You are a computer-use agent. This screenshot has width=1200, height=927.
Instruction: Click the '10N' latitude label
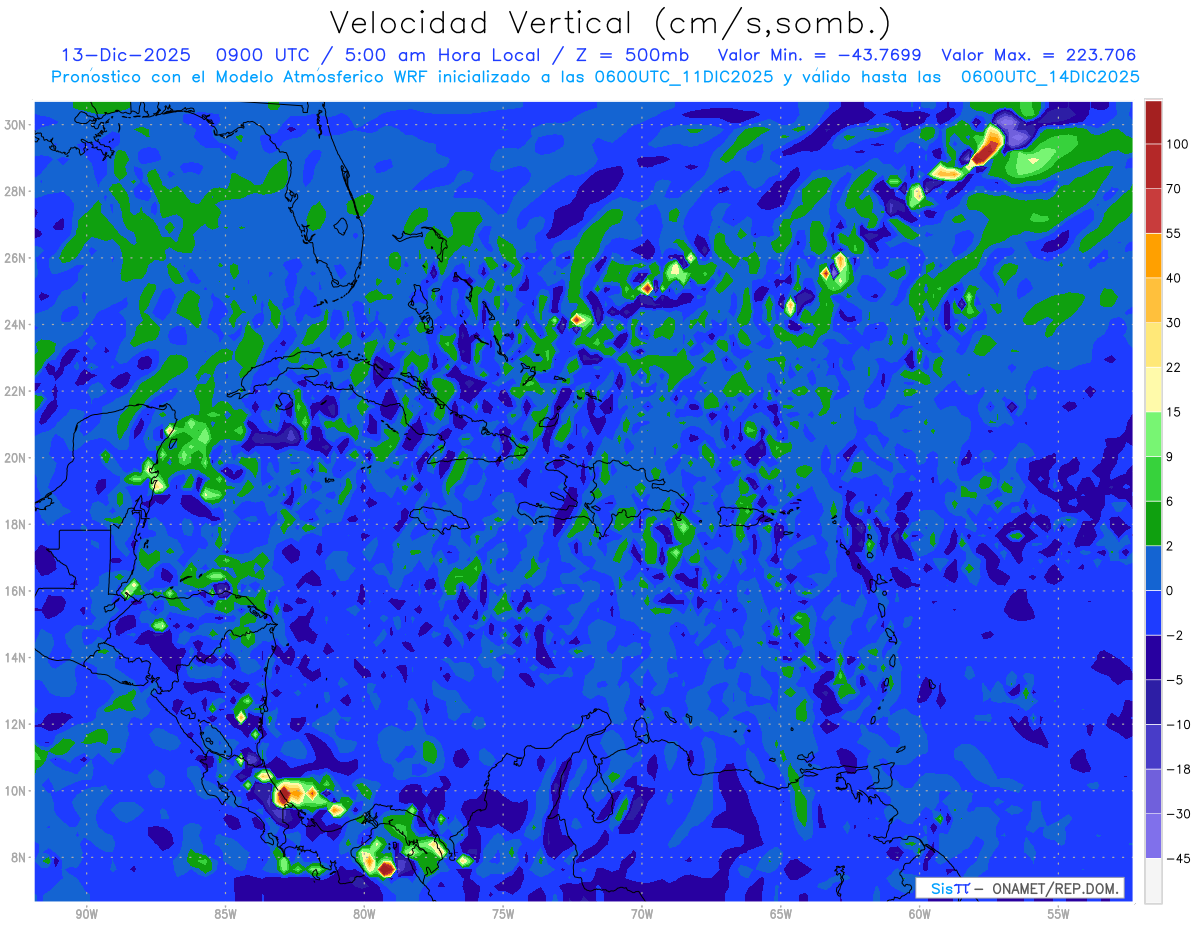[x=16, y=791]
